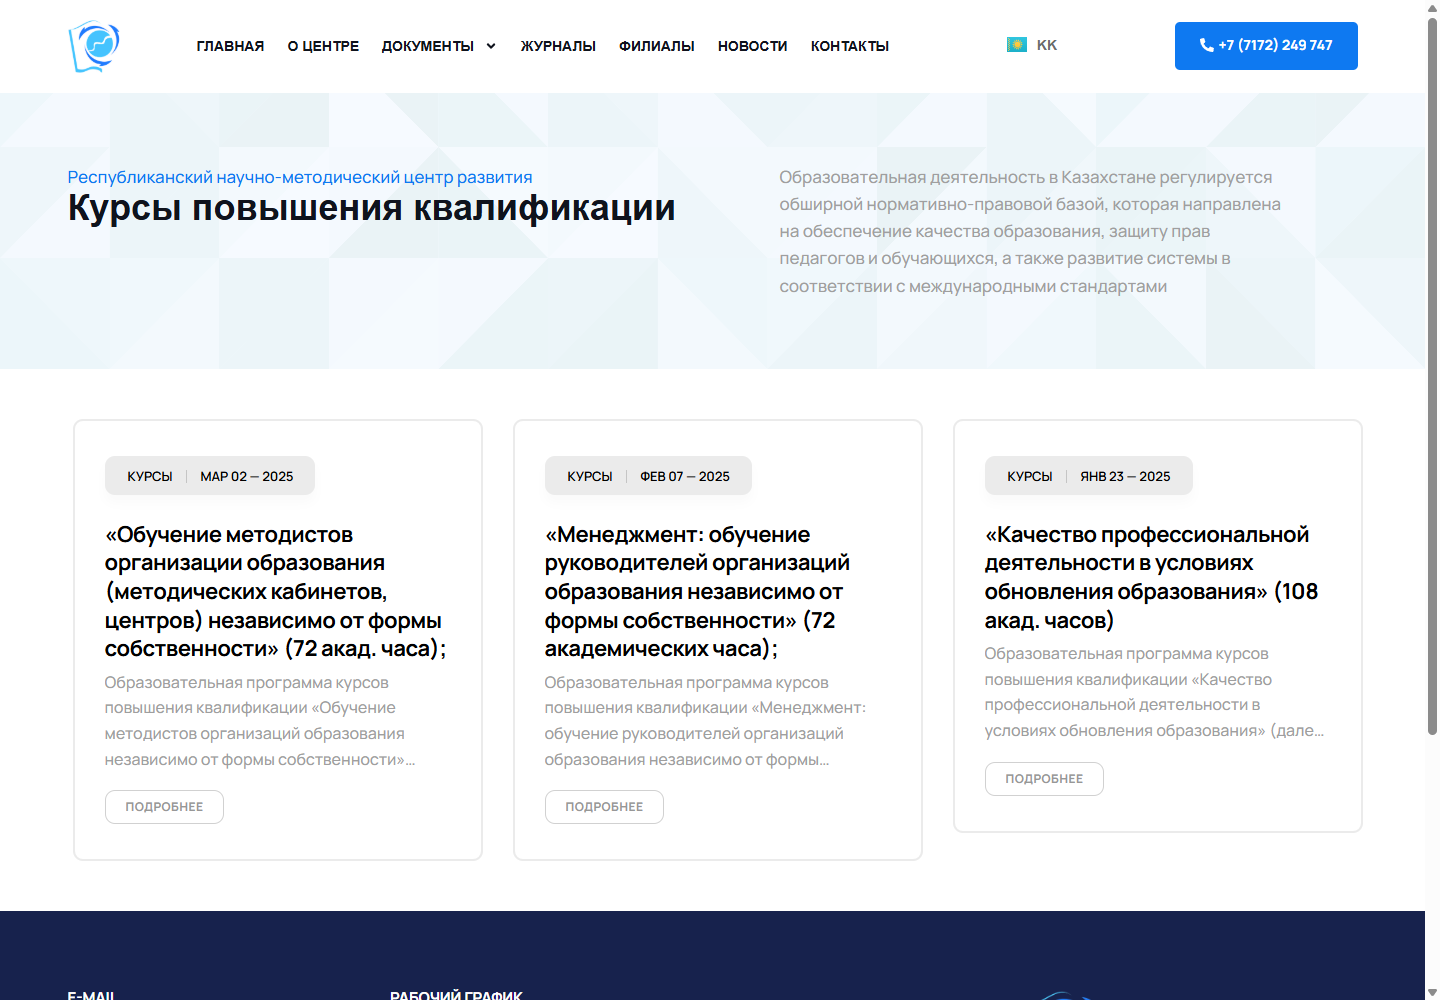Viewport: 1440px width, 1000px height.
Task: Call the +7 (7172) 249 747 button
Action: [x=1266, y=46]
